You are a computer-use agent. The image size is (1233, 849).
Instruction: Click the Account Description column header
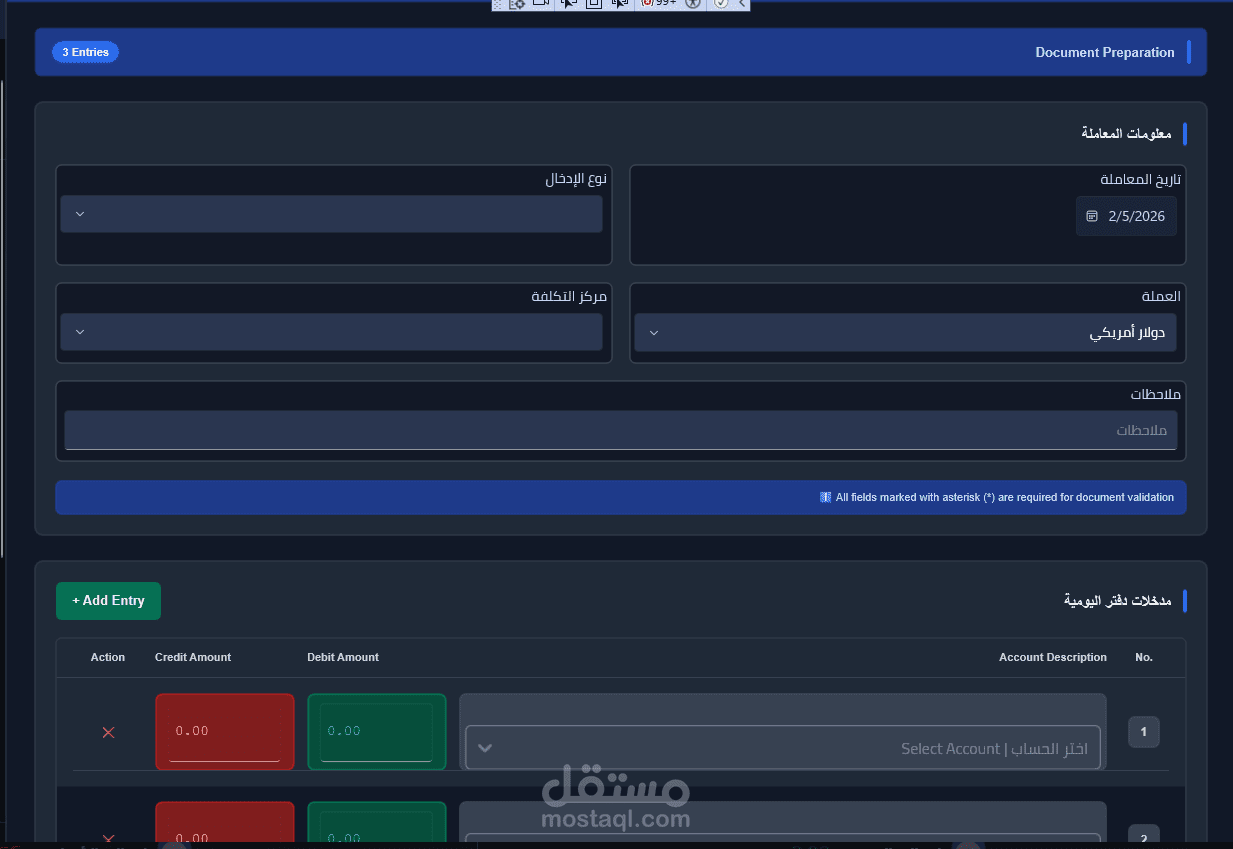(1053, 657)
